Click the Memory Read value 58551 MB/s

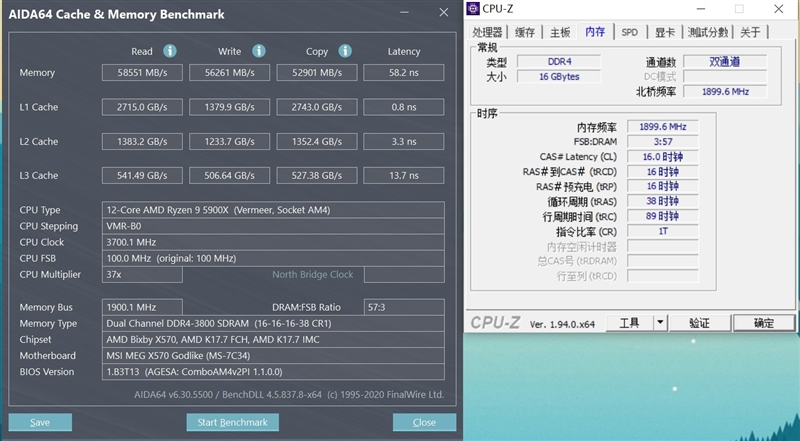(x=142, y=72)
